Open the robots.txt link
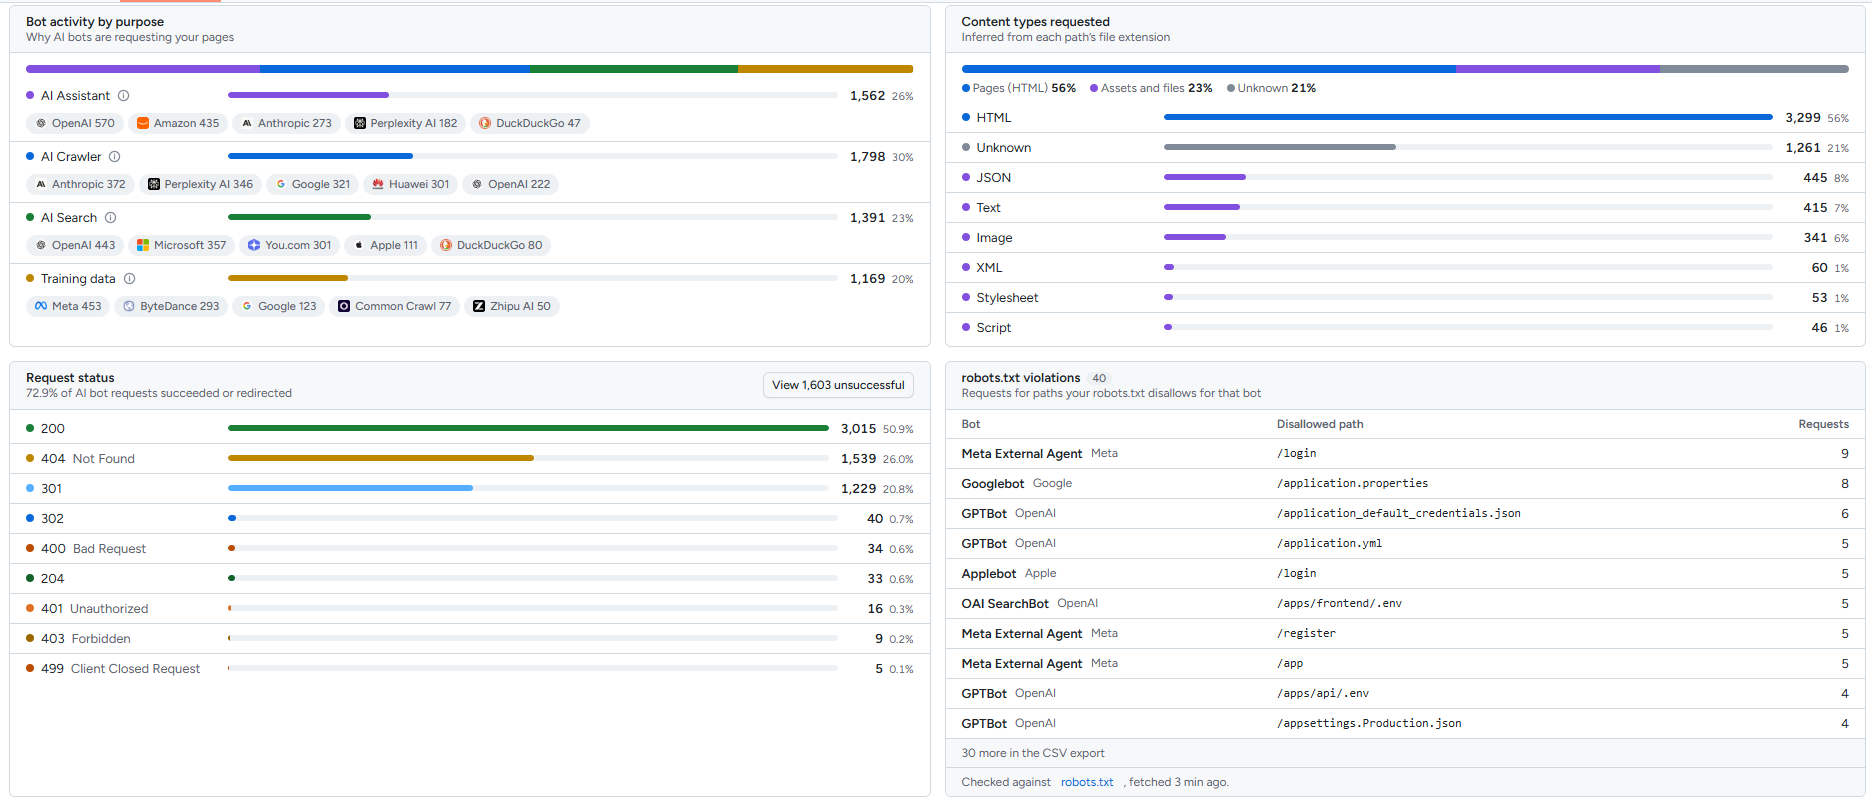1872x800 pixels. click(x=1087, y=783)
